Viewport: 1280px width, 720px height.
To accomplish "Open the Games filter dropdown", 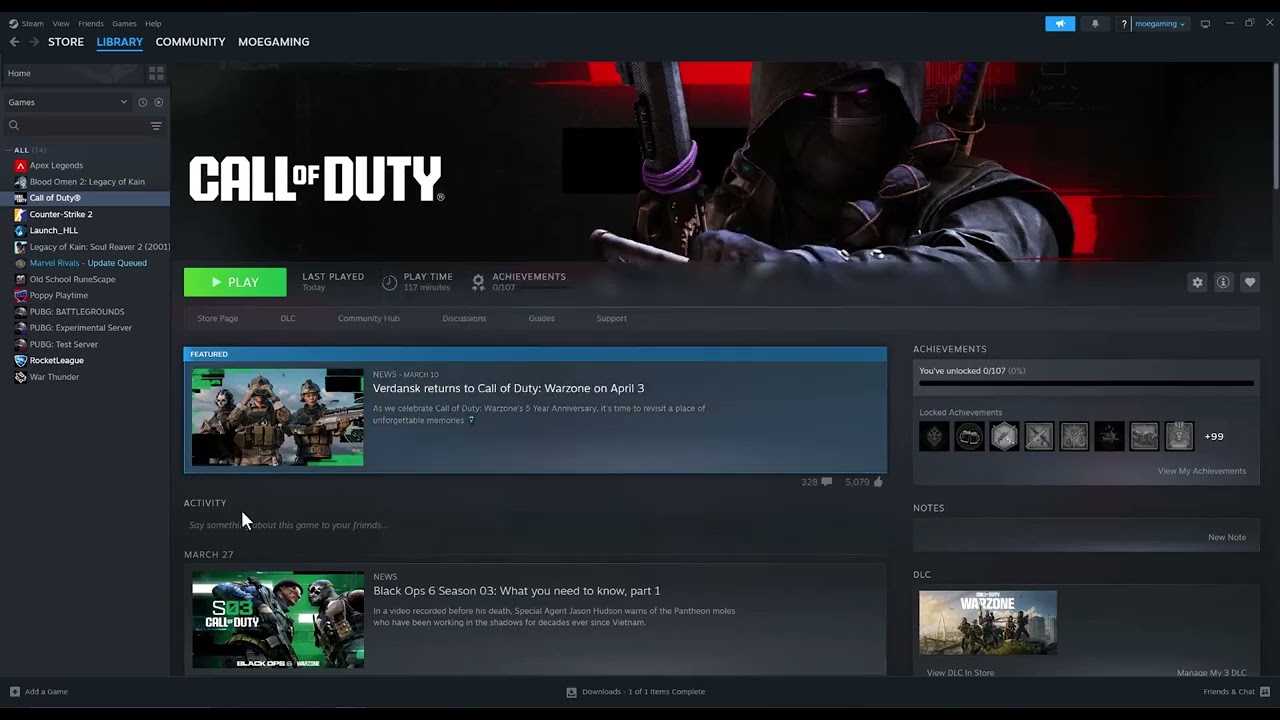I will [x=68, y=102].
